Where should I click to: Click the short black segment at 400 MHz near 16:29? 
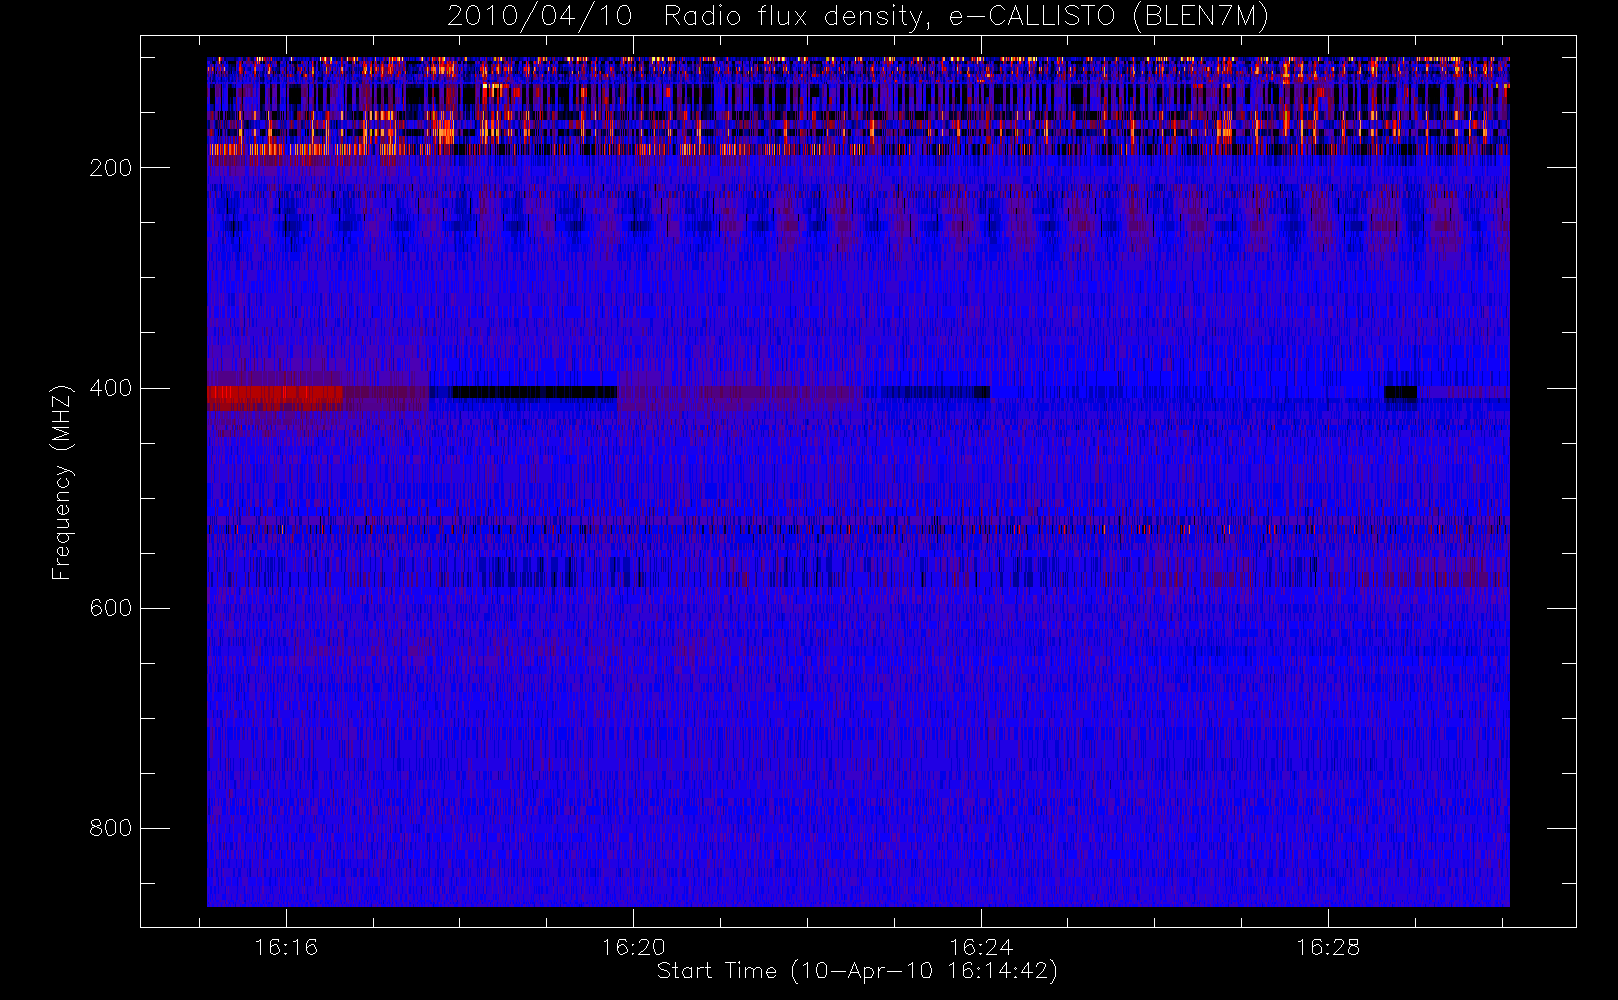click(1401, 393)
